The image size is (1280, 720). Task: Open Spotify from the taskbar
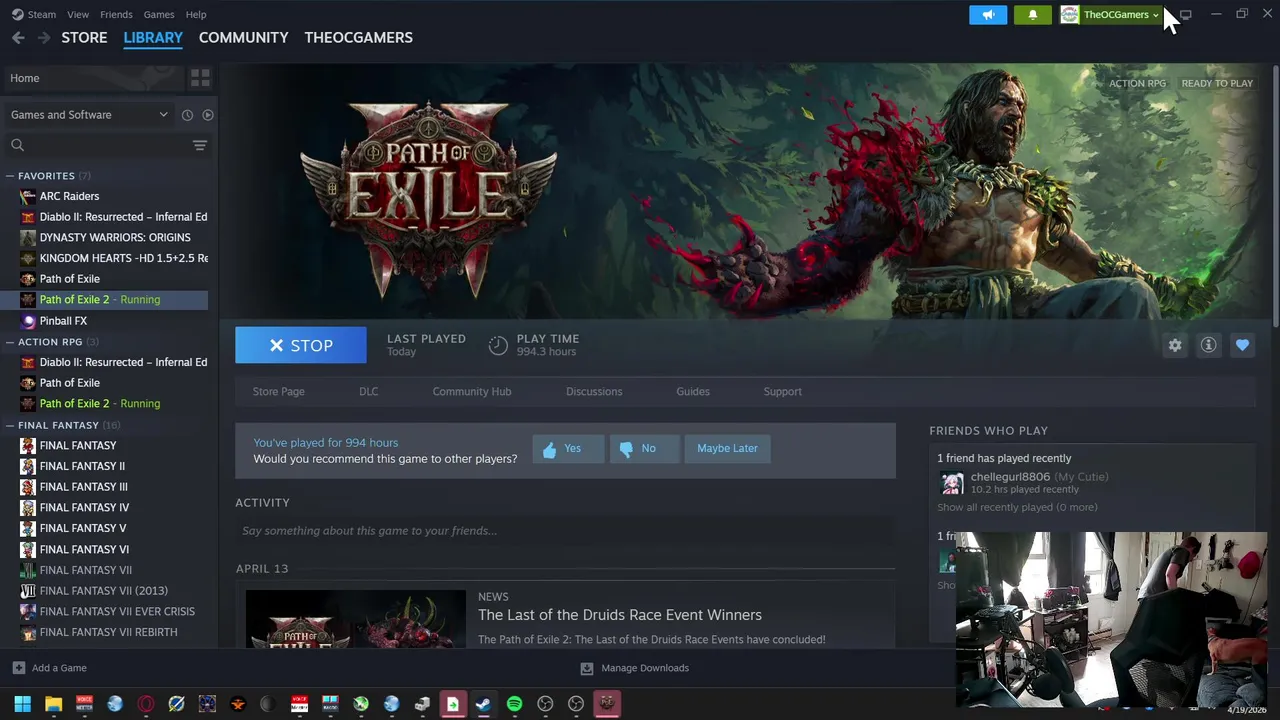[514, 704]
